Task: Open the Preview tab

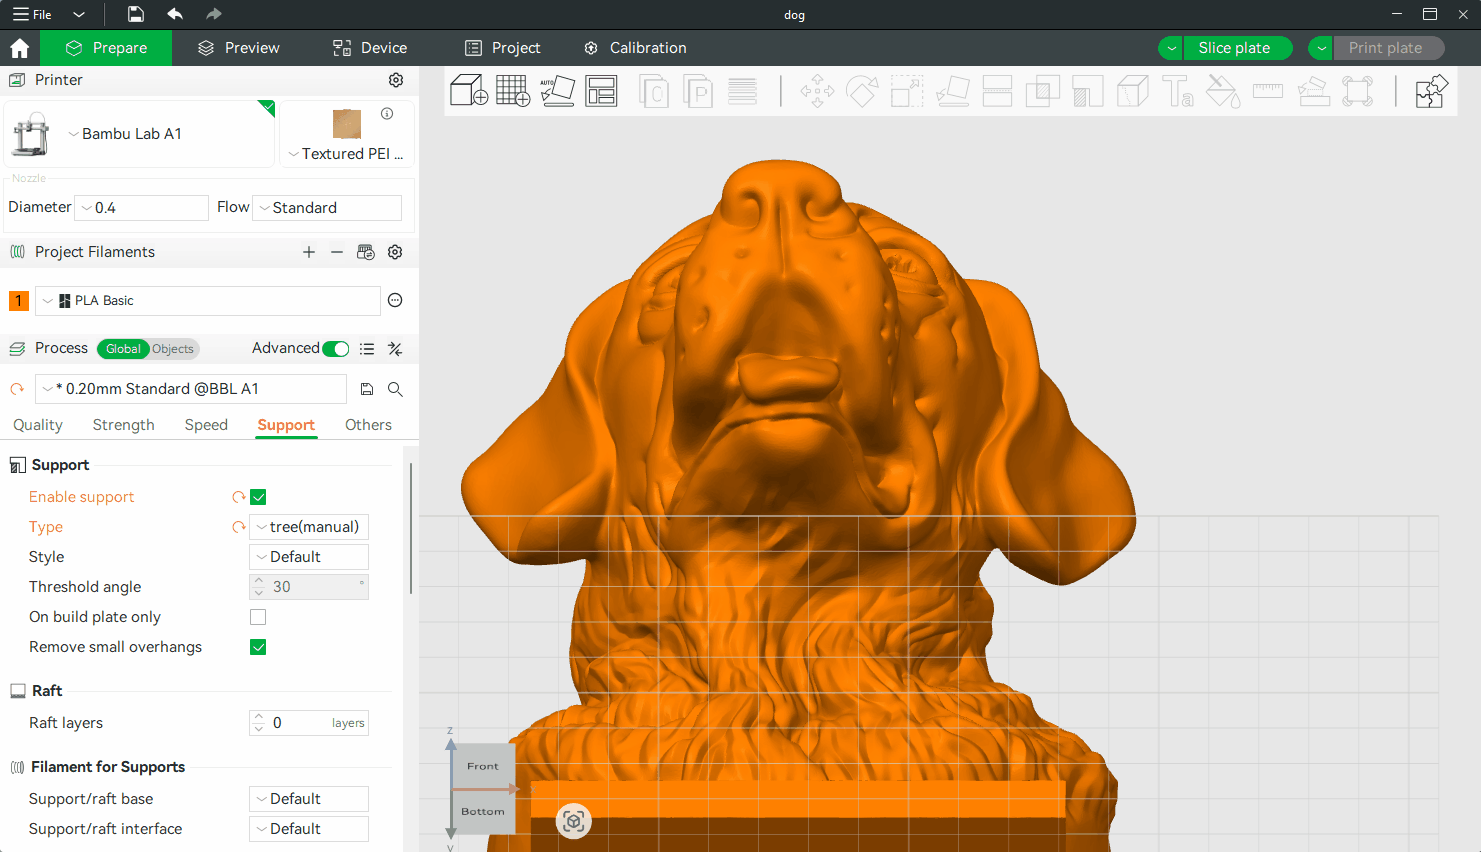Action: point(239,48)
